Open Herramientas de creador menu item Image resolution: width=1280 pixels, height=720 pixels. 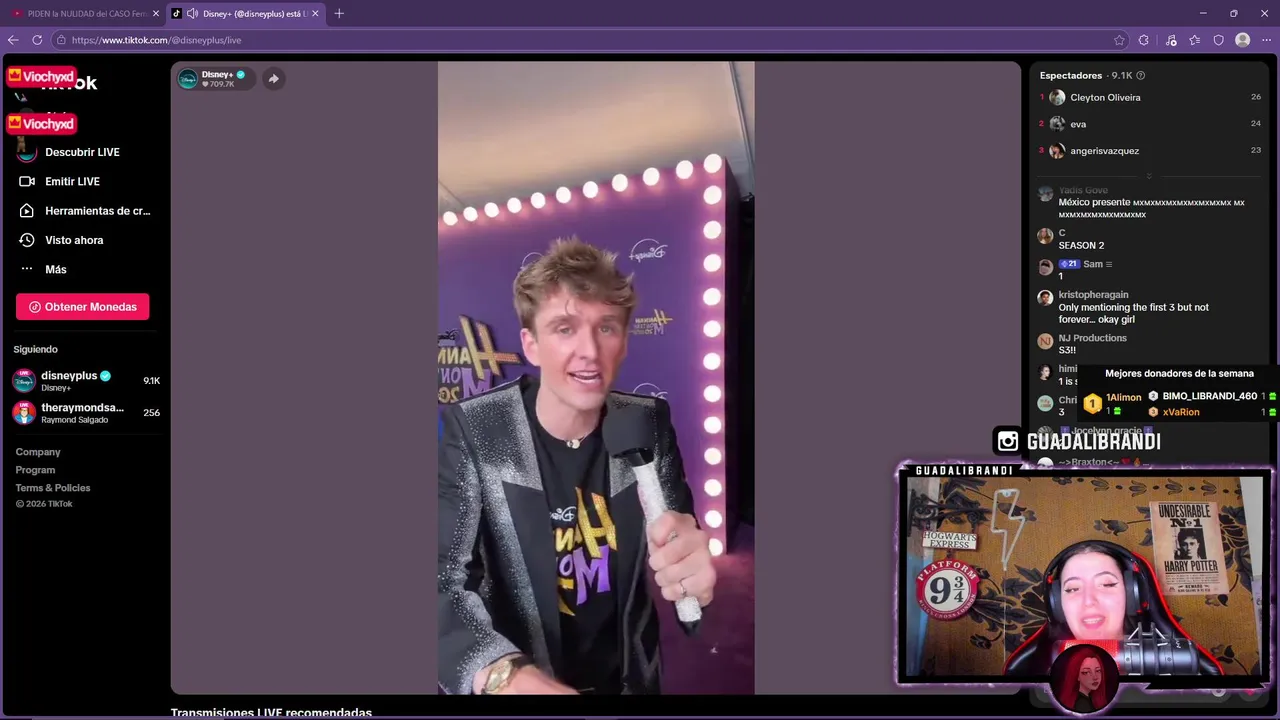[97, 211]
